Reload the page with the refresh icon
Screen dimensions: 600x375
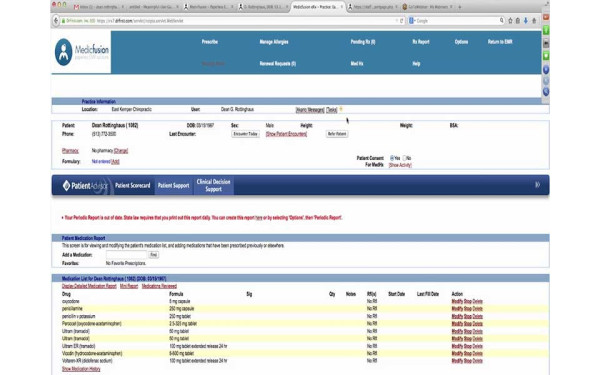click(x=401, y=21)
